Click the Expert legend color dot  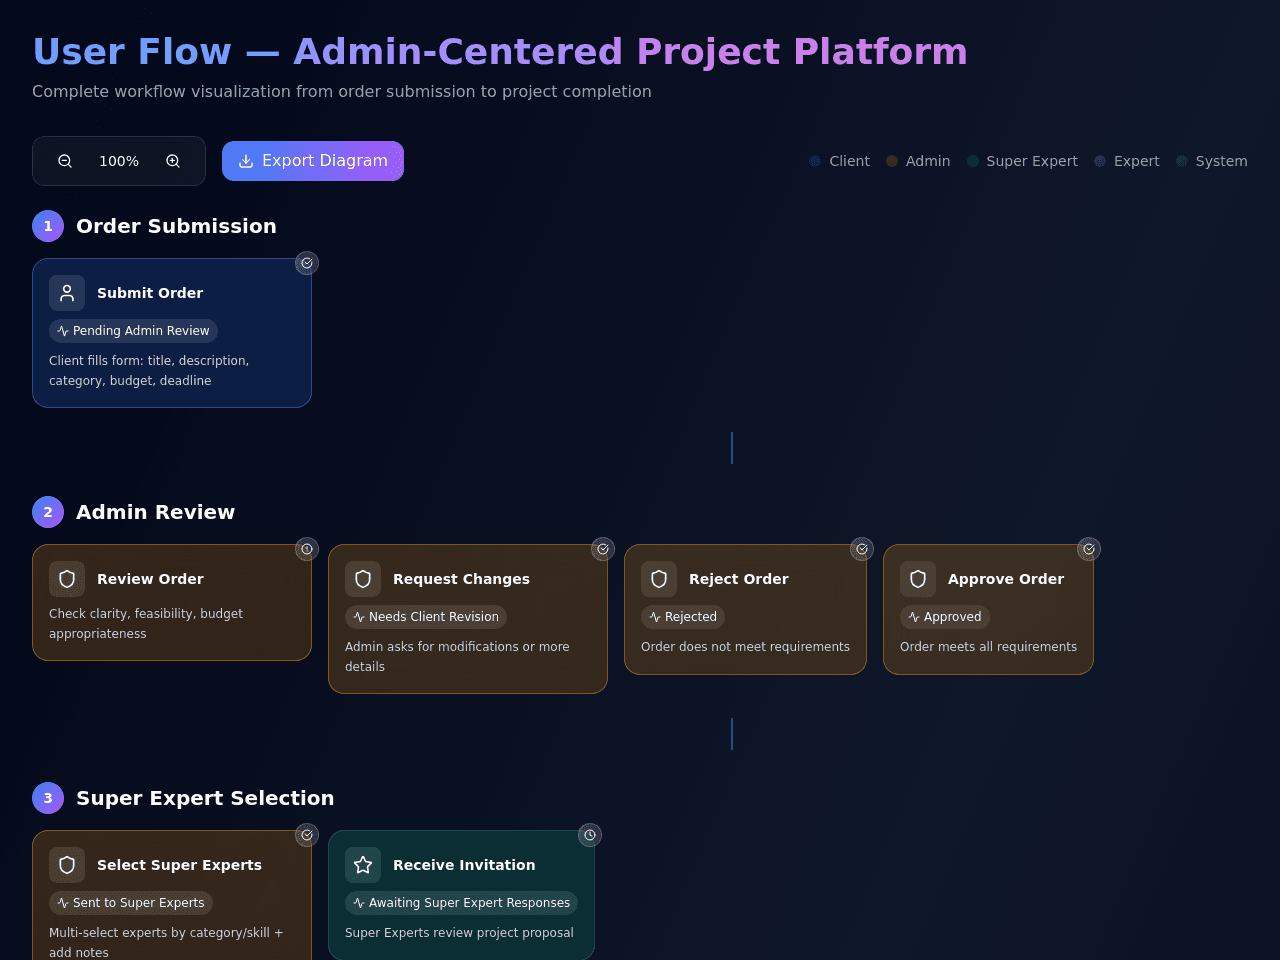[x=1100, y=161]
